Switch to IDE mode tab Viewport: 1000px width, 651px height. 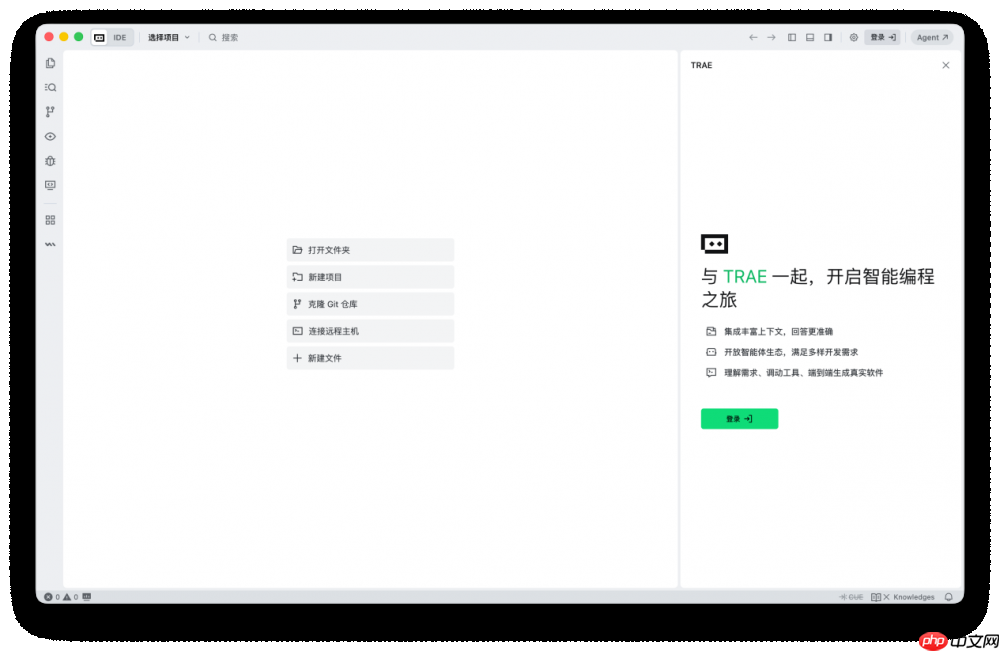[120, 38]
